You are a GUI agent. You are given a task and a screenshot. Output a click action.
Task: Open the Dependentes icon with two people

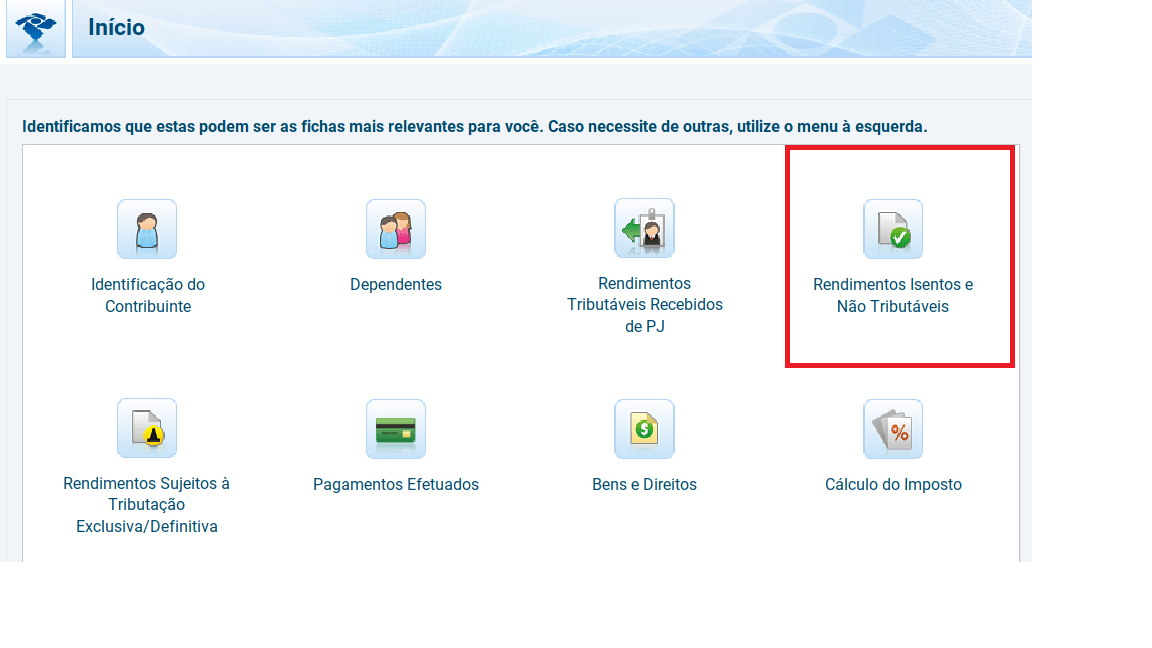point(396,229)
